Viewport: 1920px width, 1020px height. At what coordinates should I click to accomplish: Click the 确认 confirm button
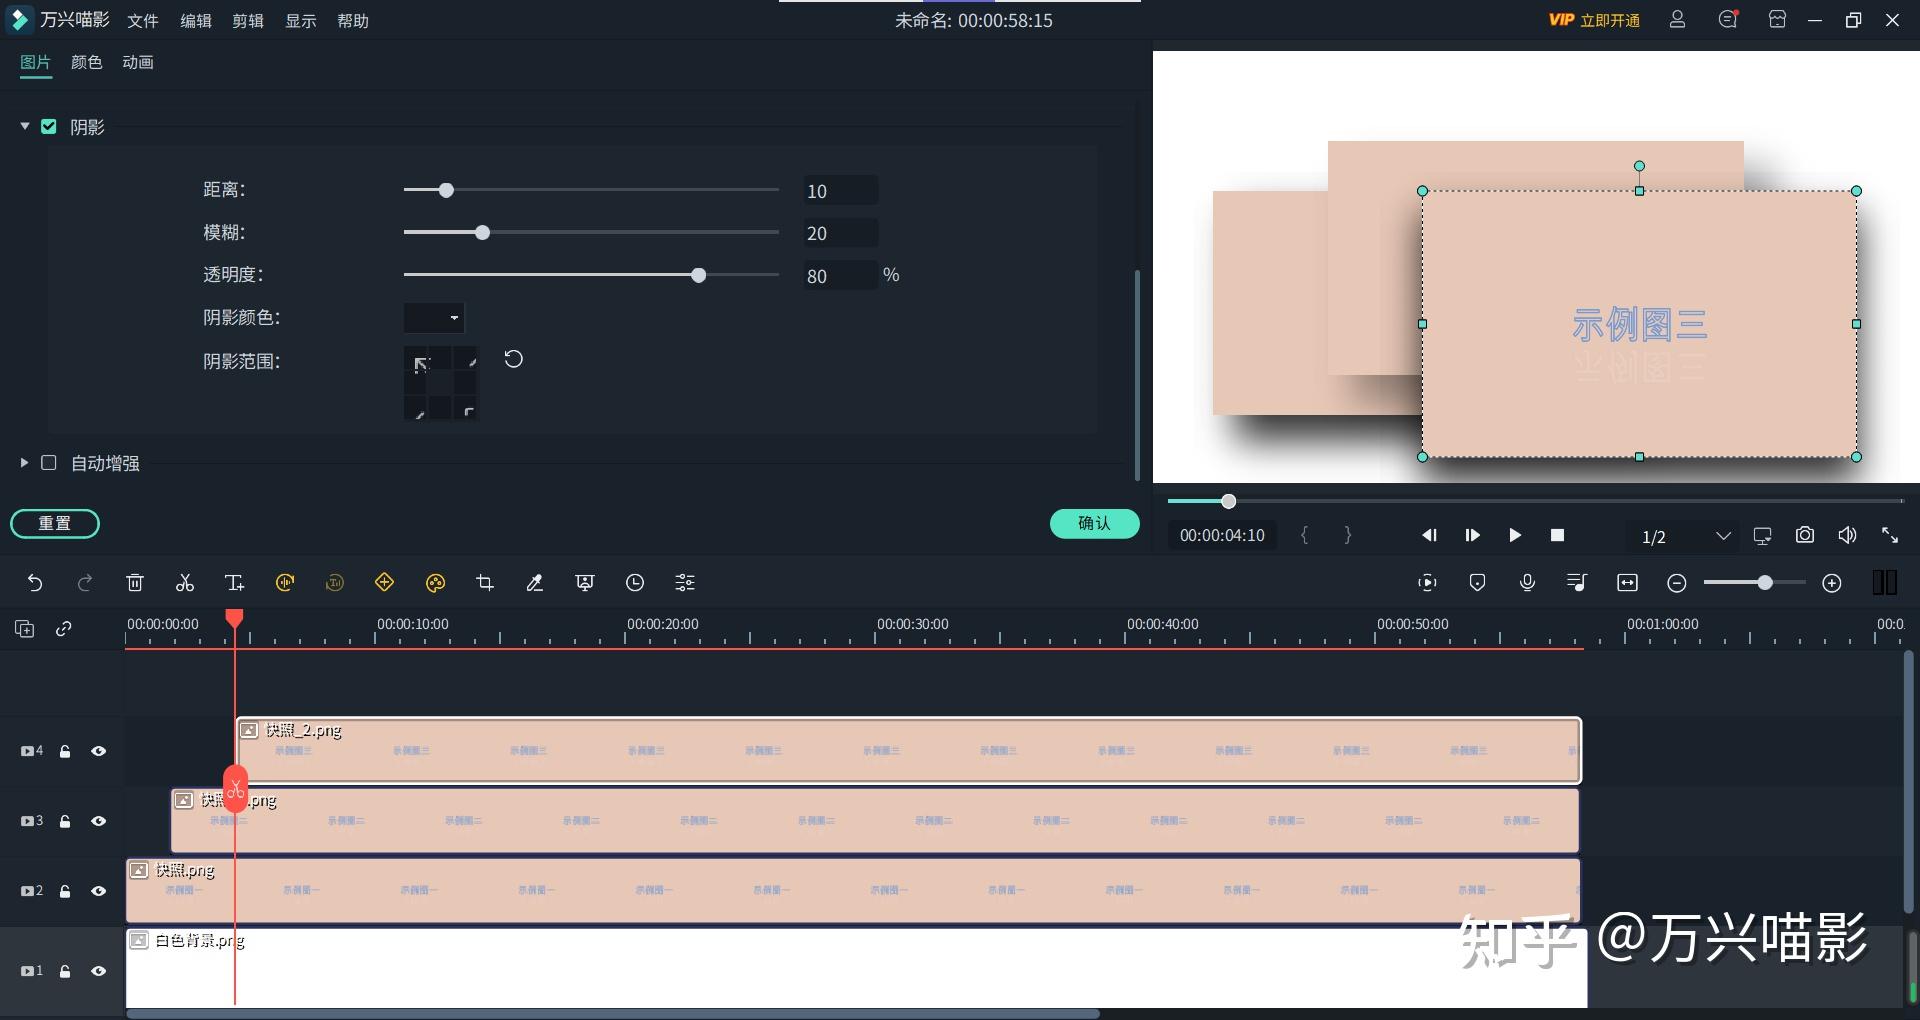pyautogui.click(x=1095, y=523)
